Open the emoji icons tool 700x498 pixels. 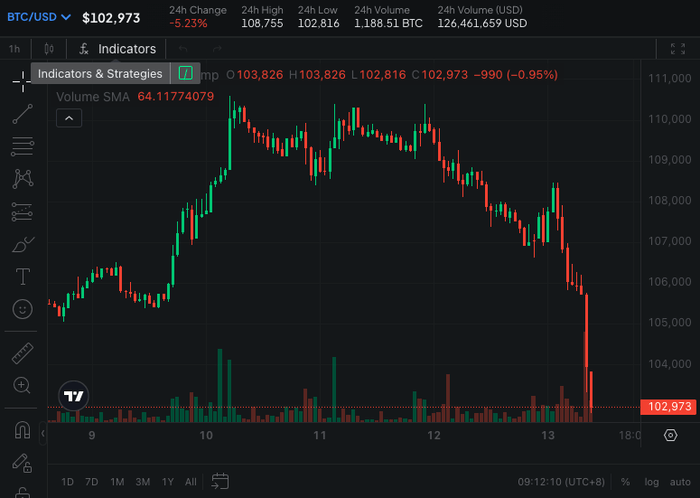(22, 309)
